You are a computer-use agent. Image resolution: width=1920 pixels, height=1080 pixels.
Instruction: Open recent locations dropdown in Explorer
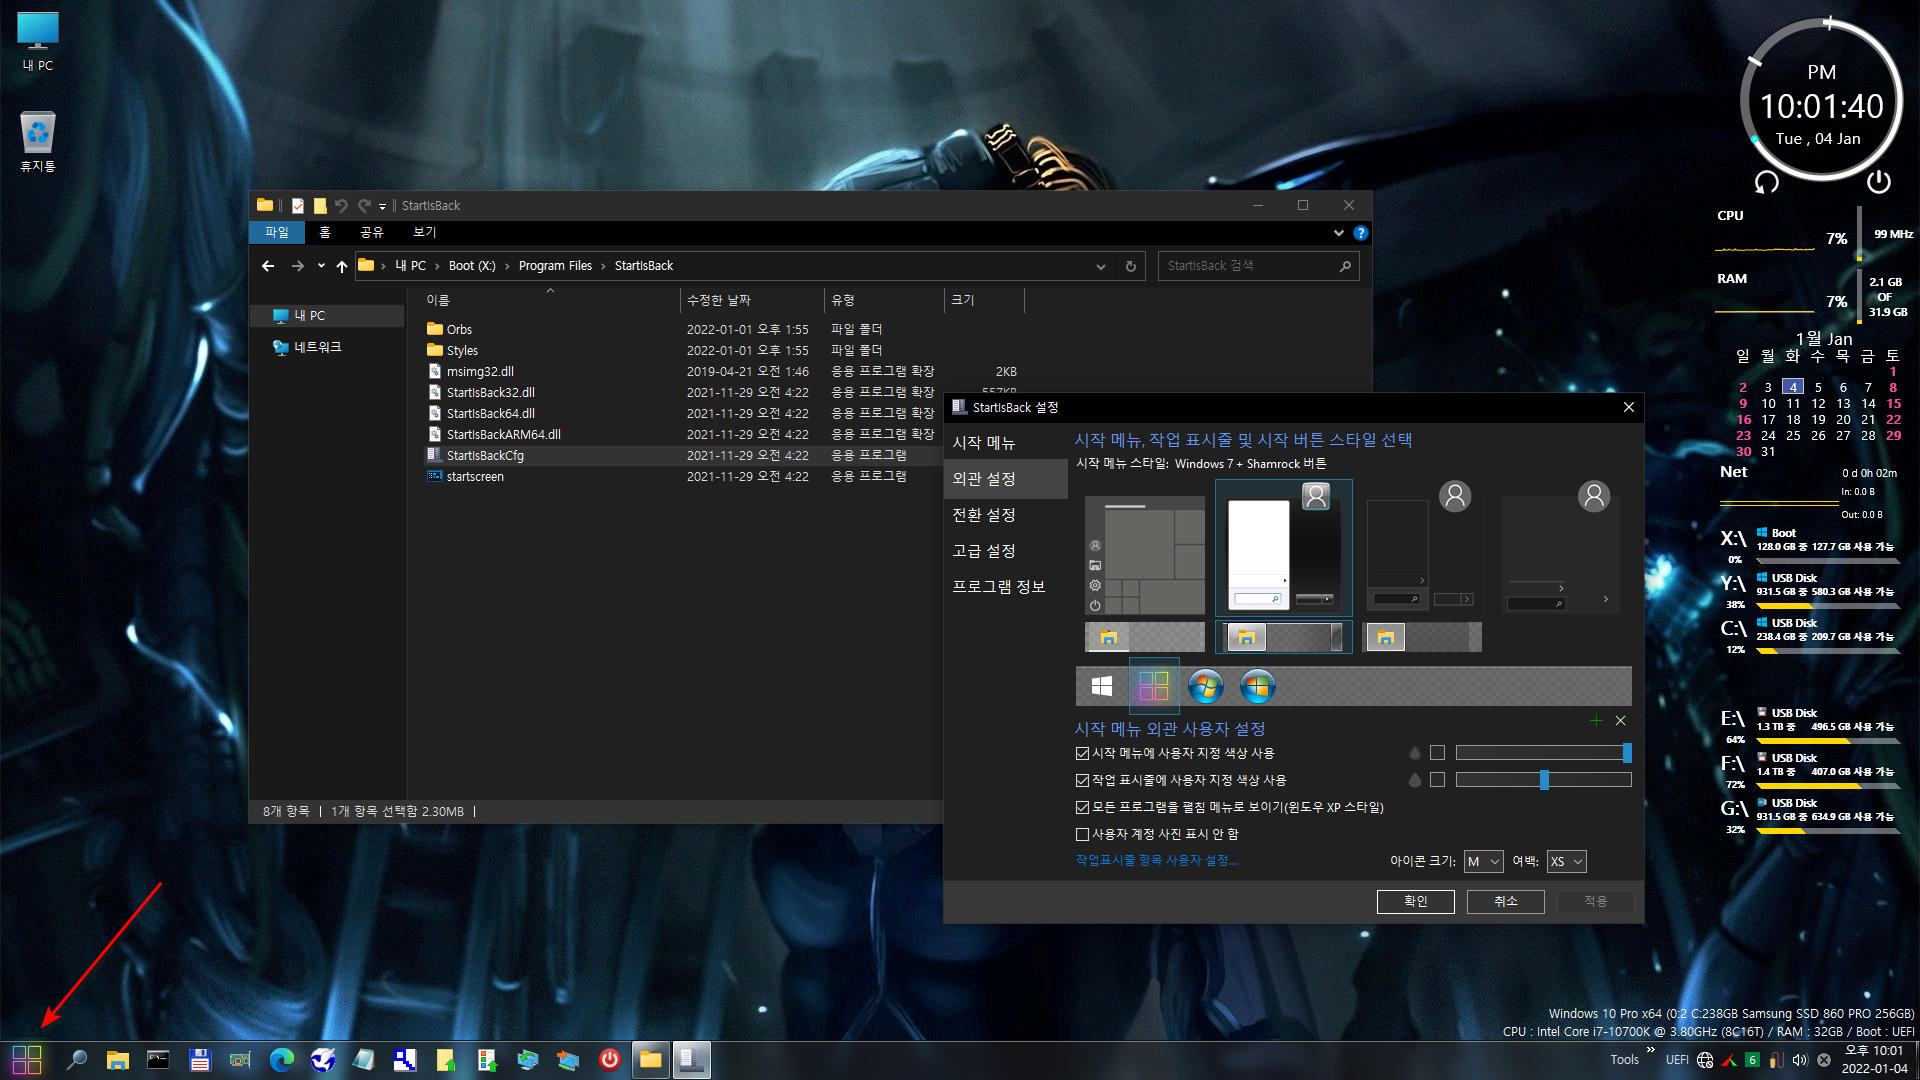tap(321, 266)
